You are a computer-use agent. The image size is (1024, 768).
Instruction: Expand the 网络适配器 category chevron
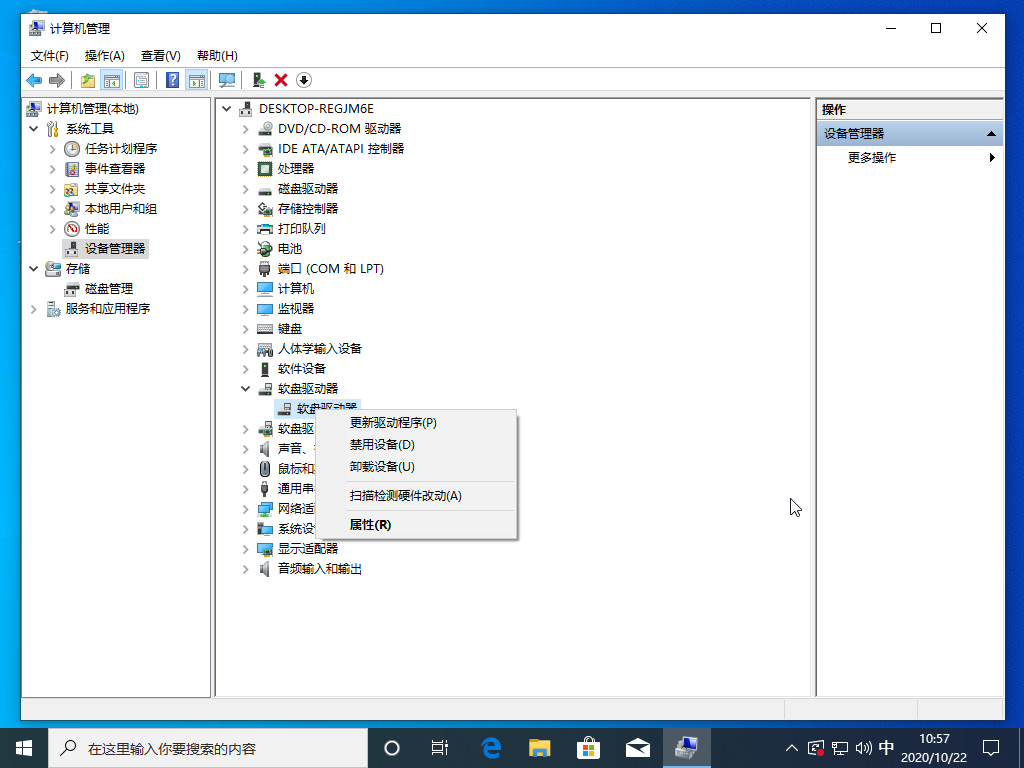click(246, 508)
